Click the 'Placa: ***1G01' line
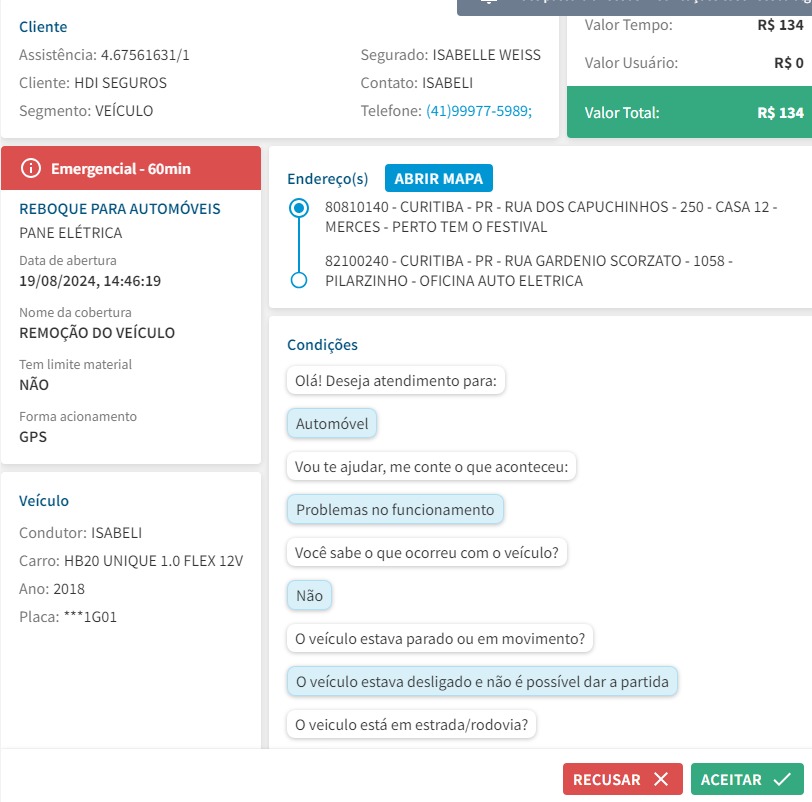 coord(68,617)
